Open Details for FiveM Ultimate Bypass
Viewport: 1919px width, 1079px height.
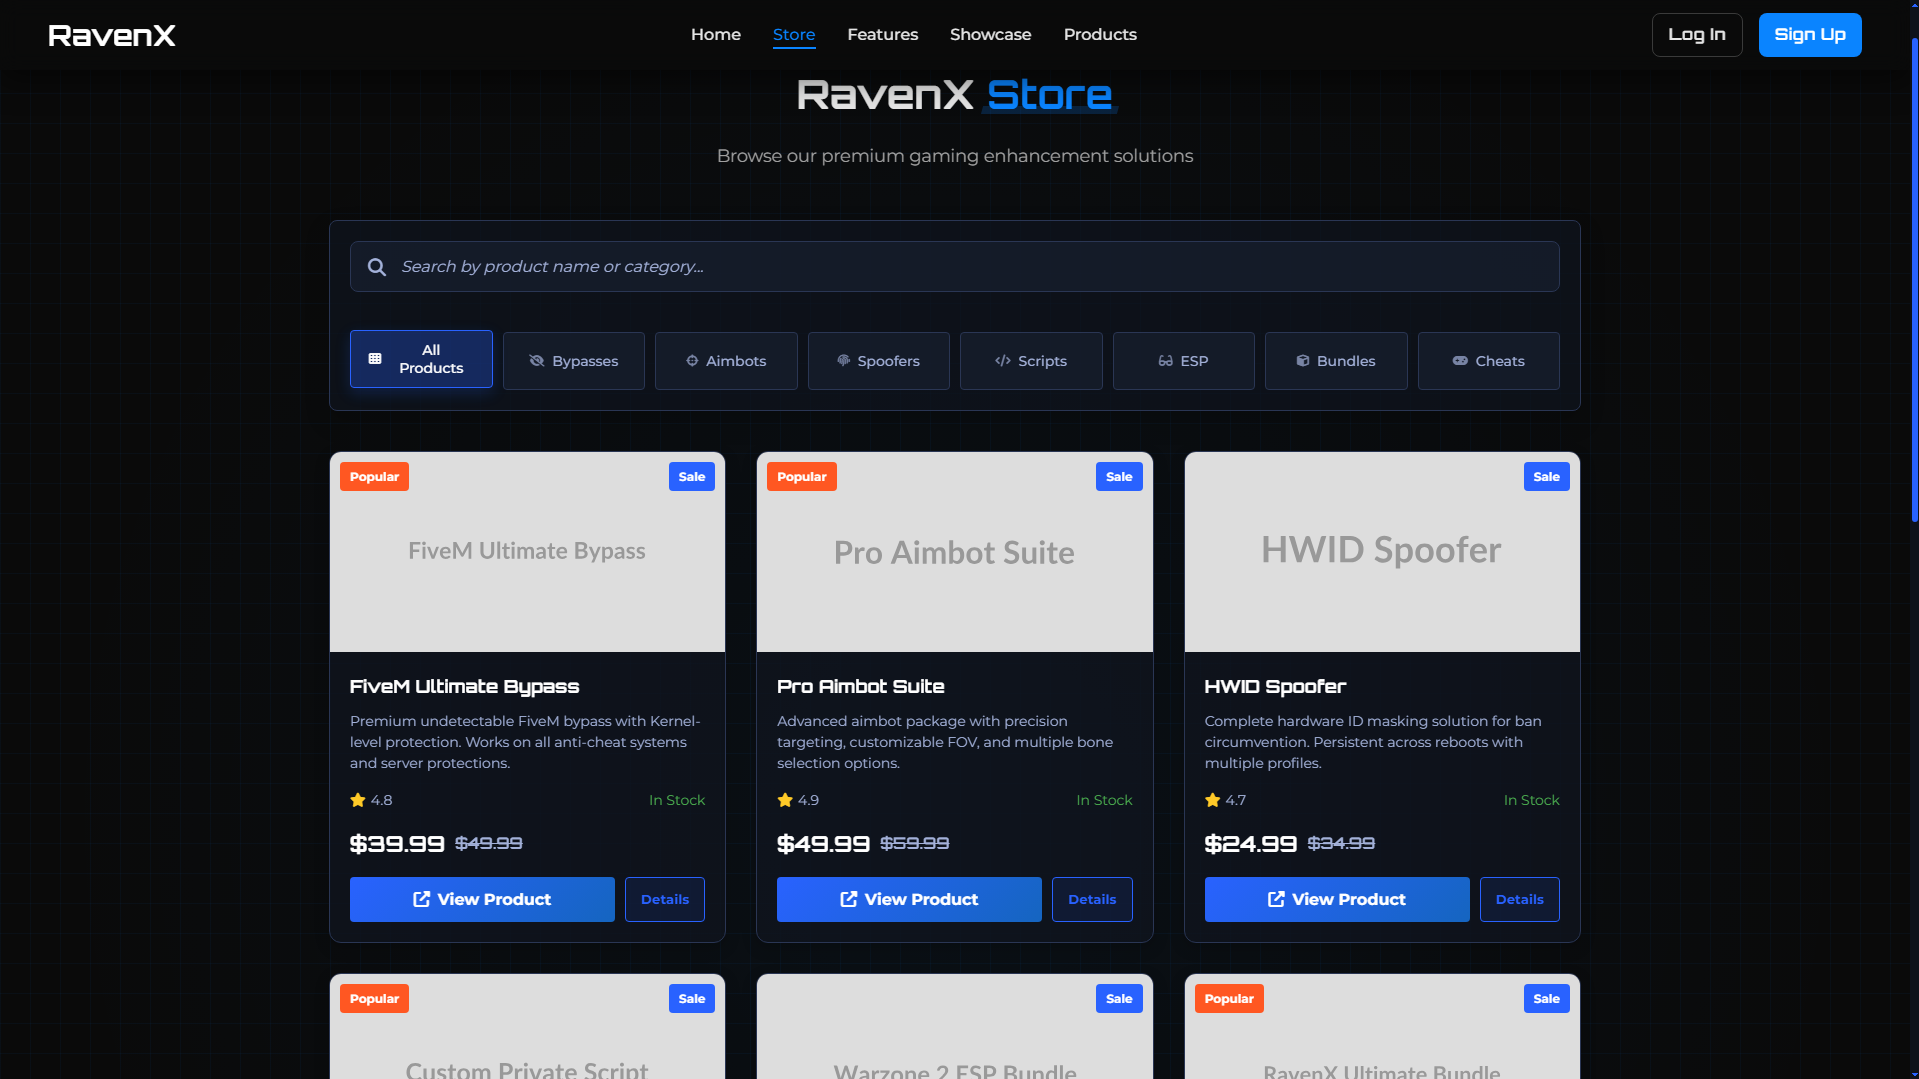point(665,899)
